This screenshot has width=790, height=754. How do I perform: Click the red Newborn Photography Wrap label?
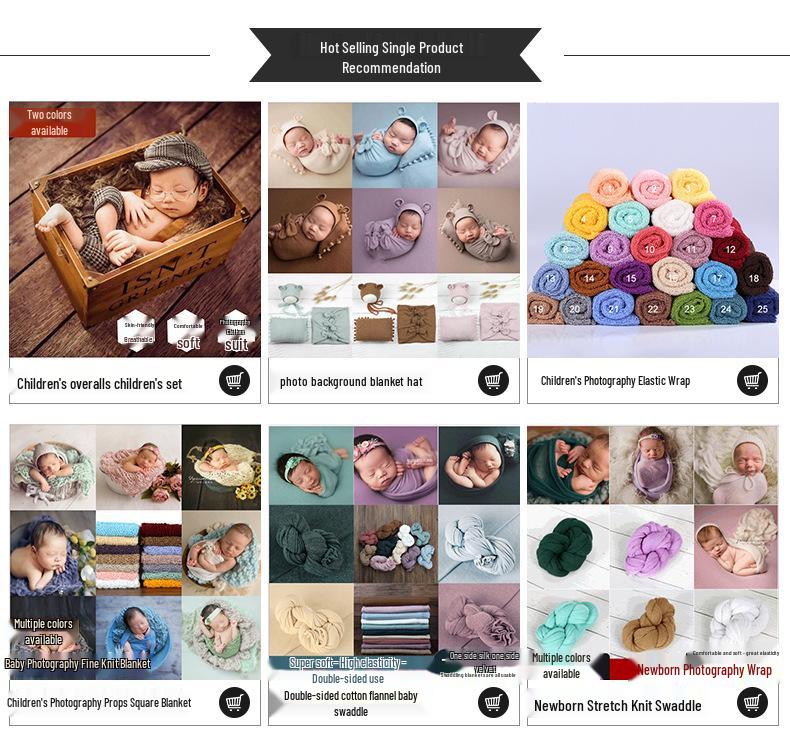[x=704, y=670]
